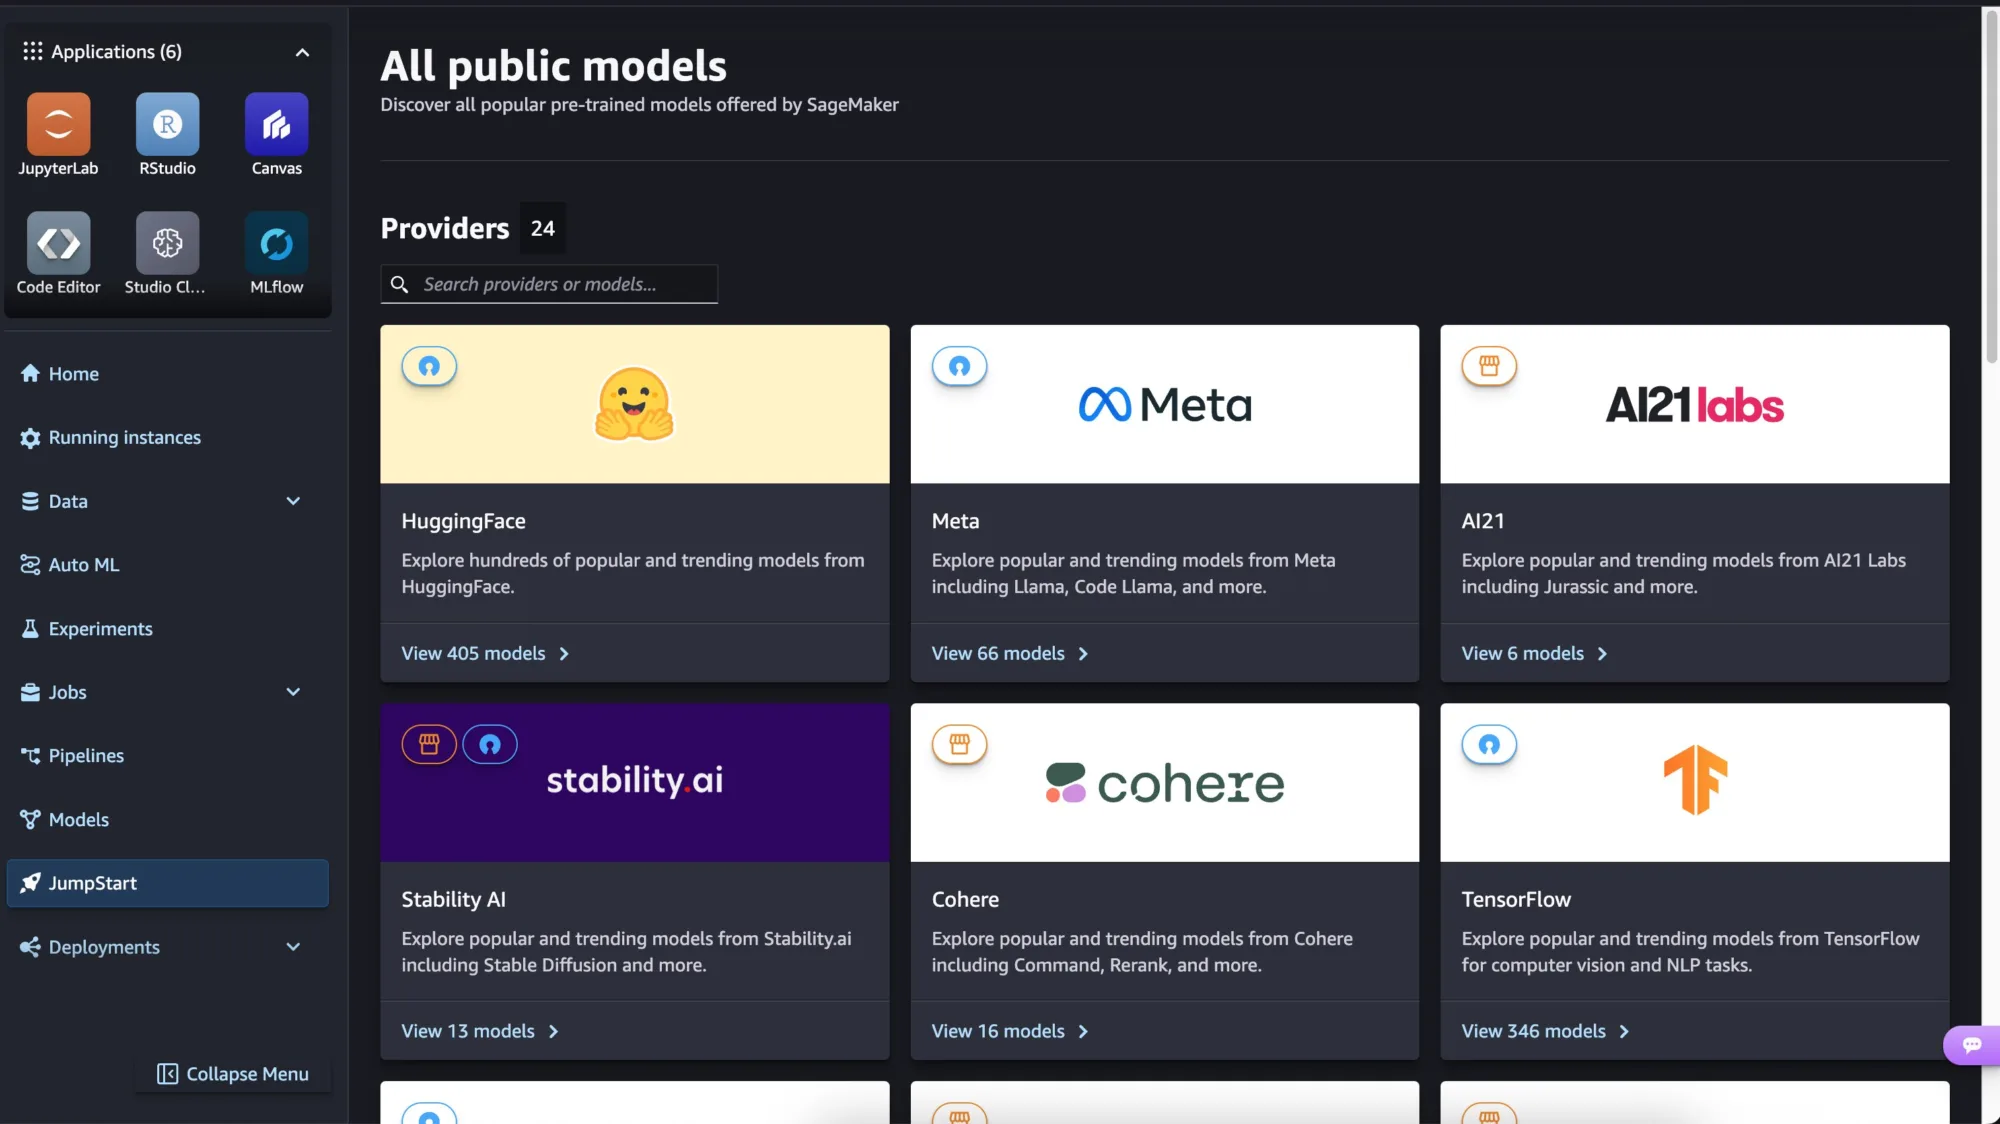Open JupyterLab application icon

(58, 125)
